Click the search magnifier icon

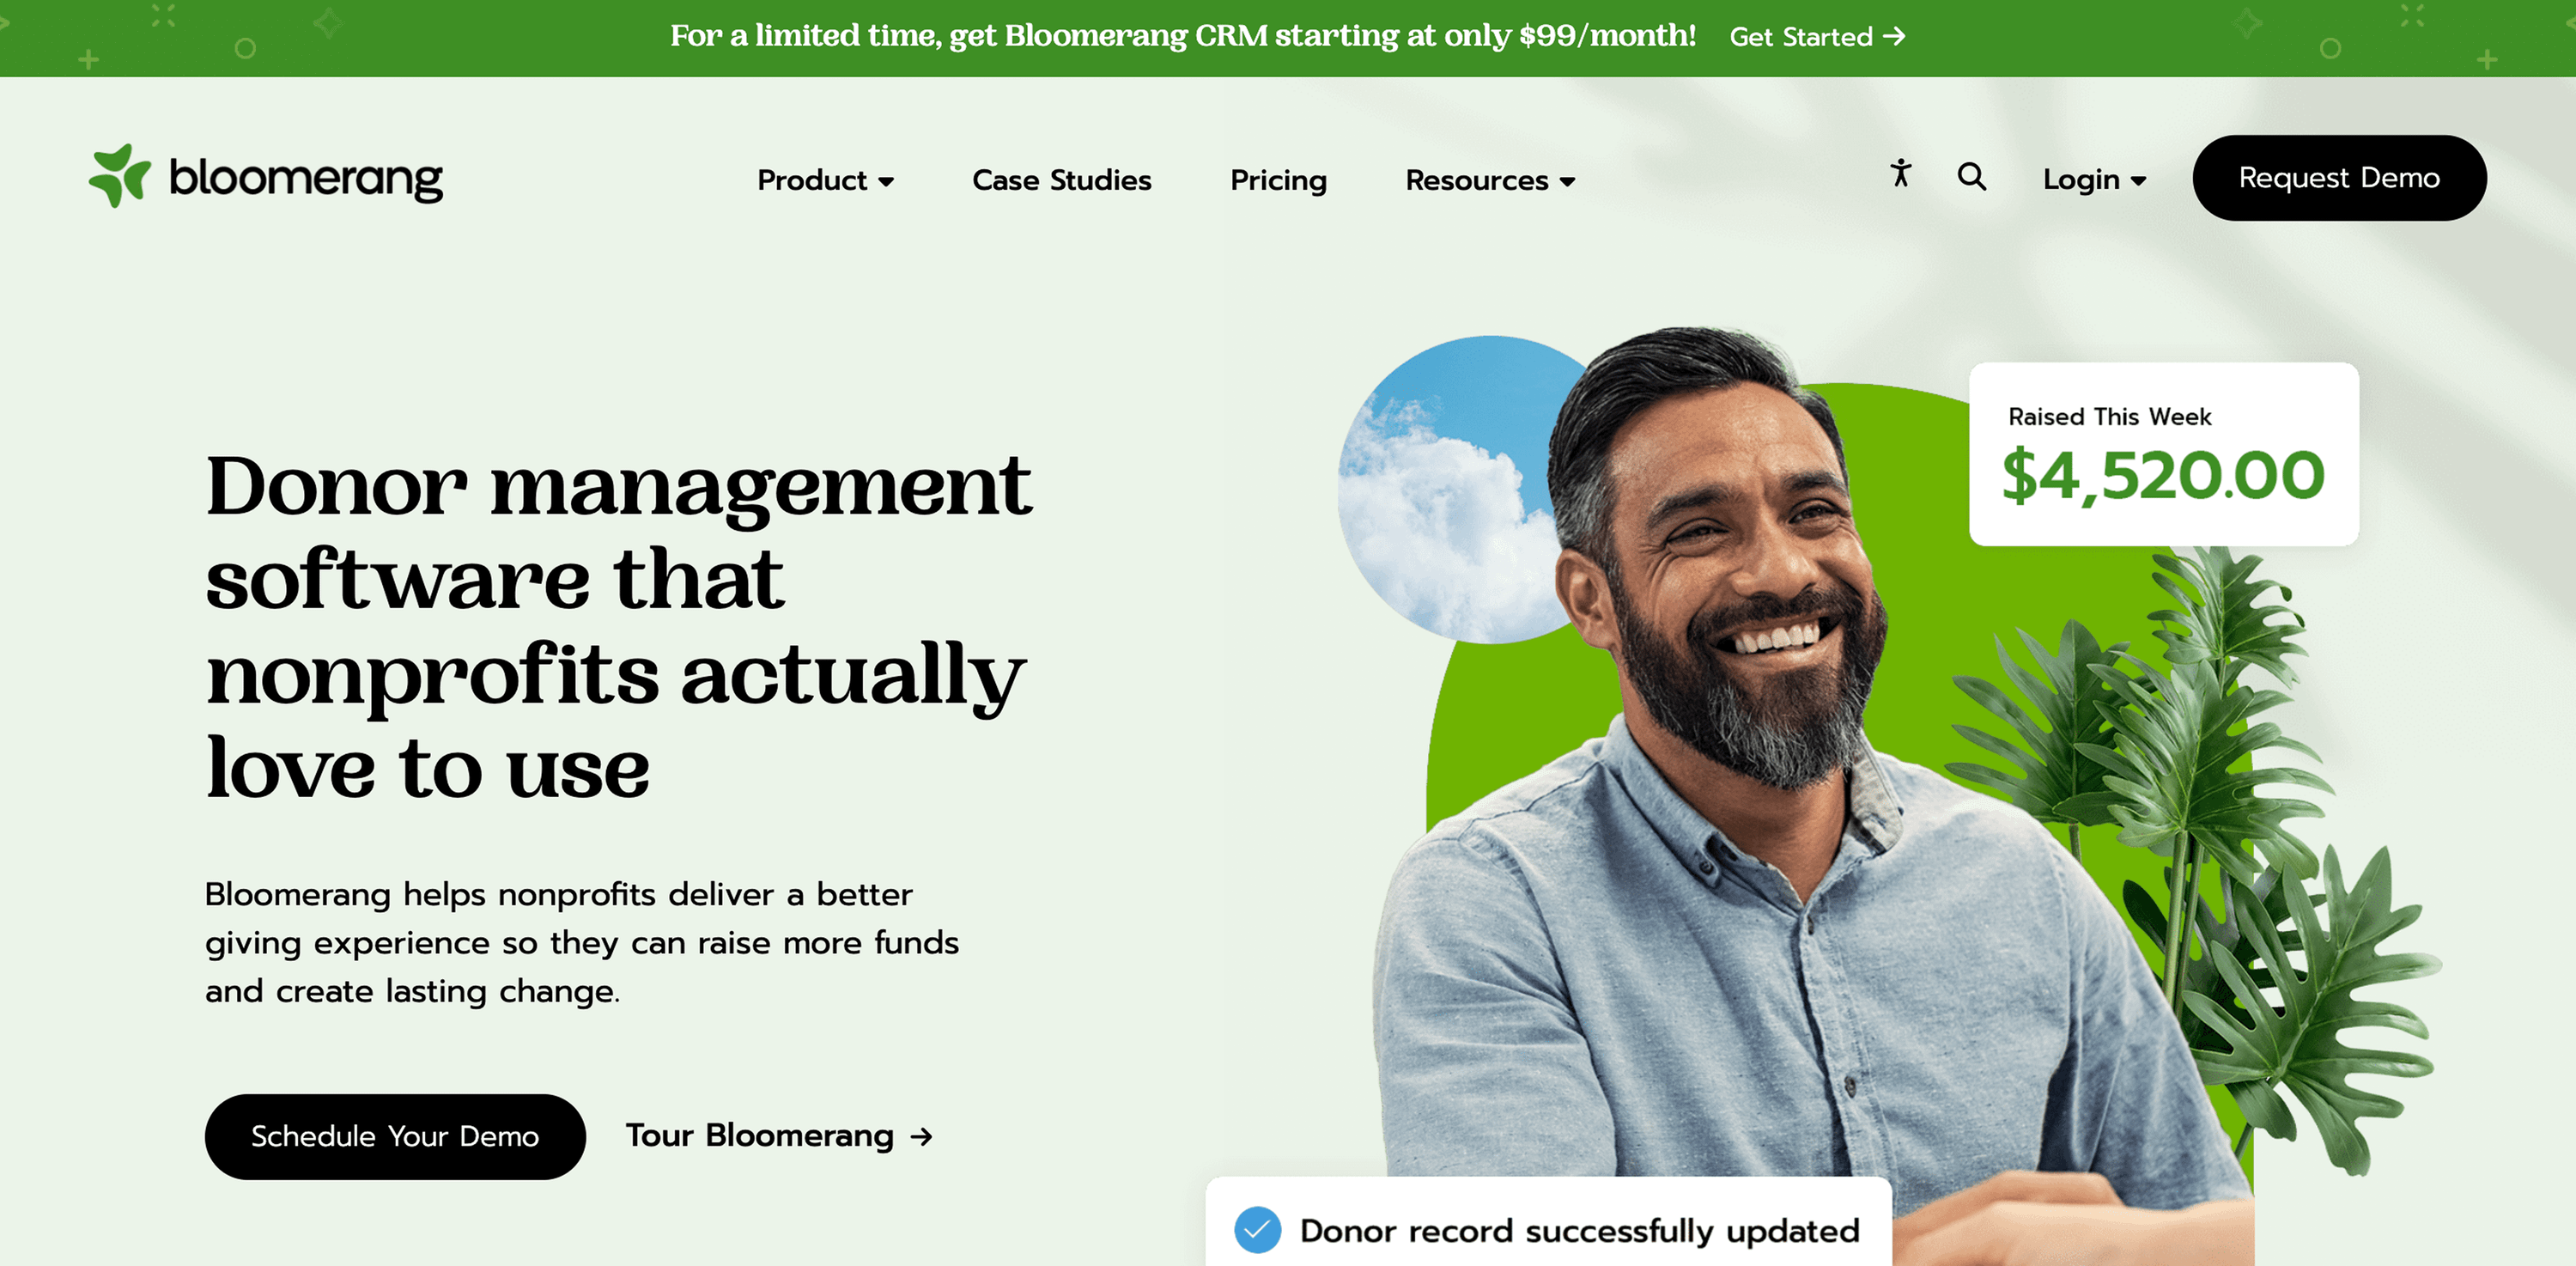click(1971, 177)
